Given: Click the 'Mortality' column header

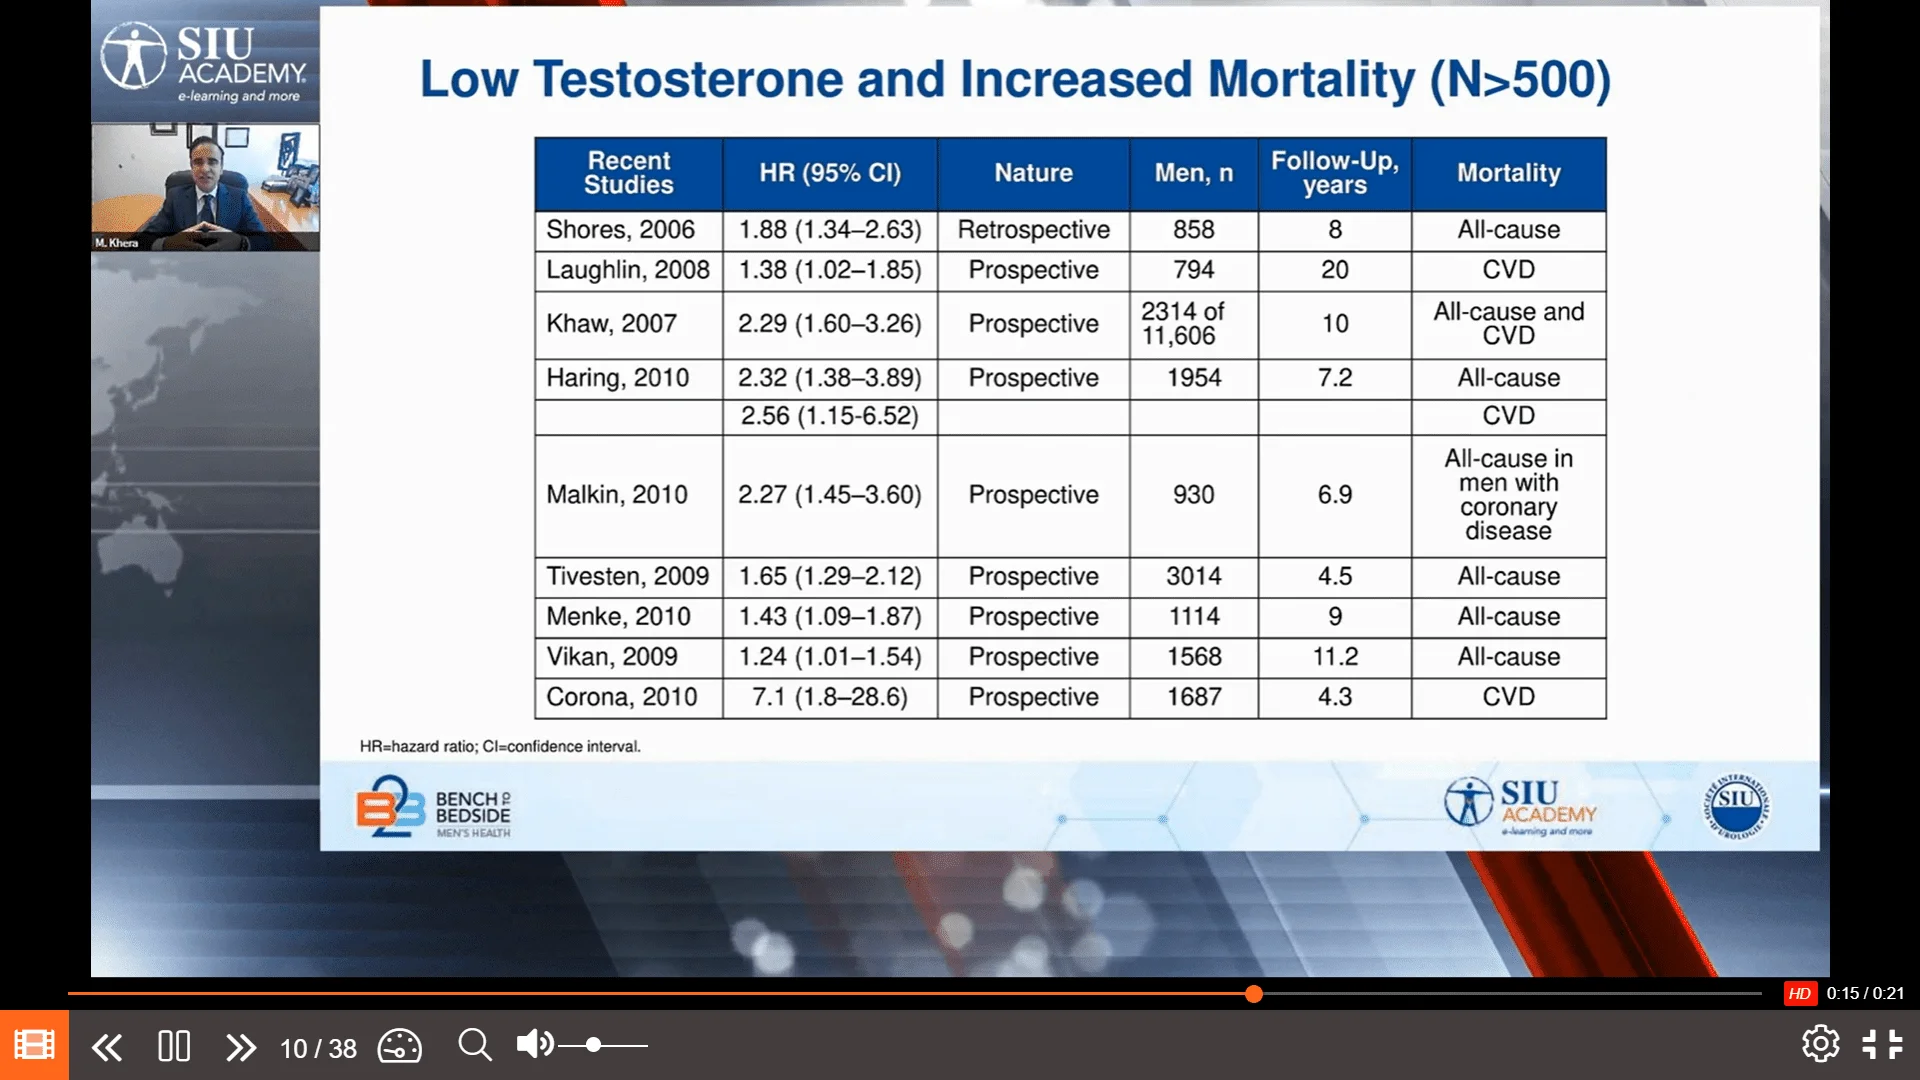Looking at the screenshot, I should (1509, 173).
